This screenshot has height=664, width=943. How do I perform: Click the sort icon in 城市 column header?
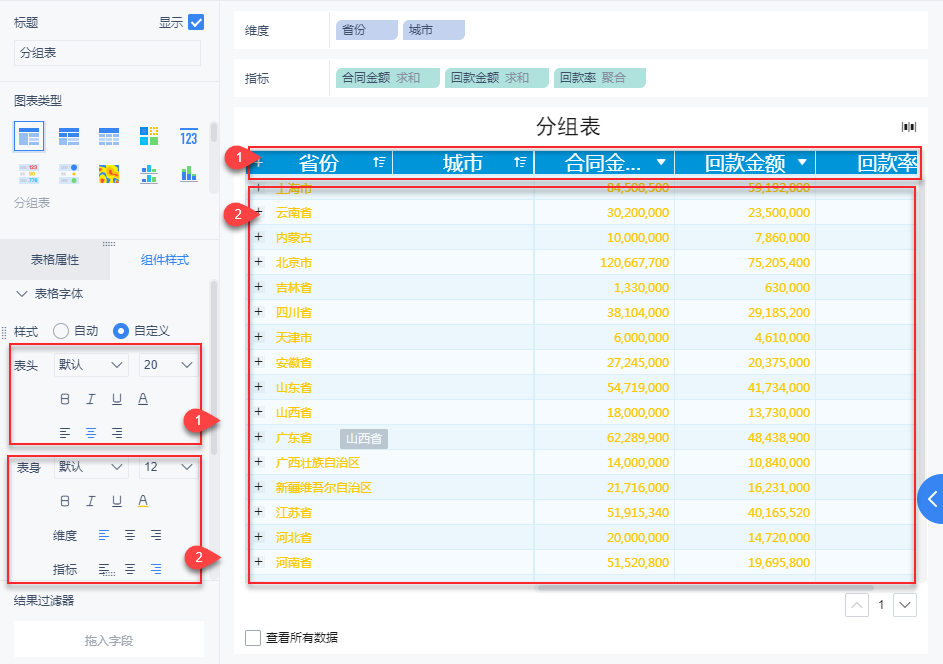point(520,162)
